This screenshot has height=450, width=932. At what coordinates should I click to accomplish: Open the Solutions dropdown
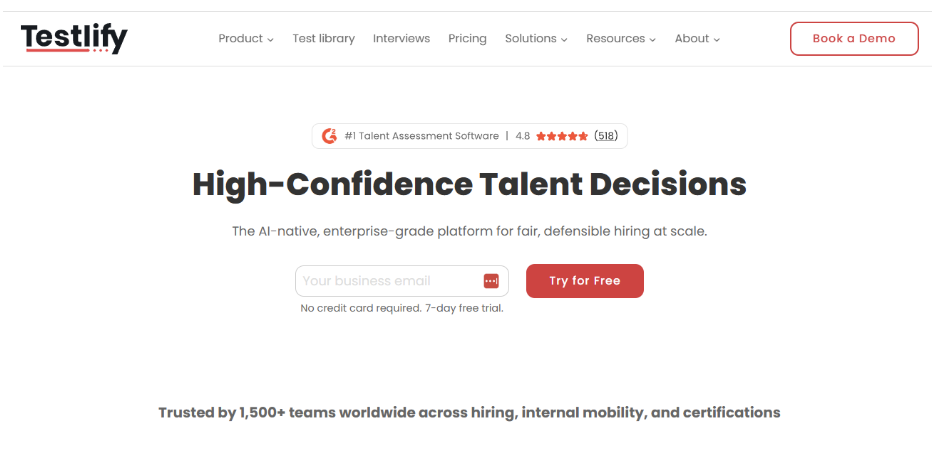pyautogui.click(x=536, y=39)
